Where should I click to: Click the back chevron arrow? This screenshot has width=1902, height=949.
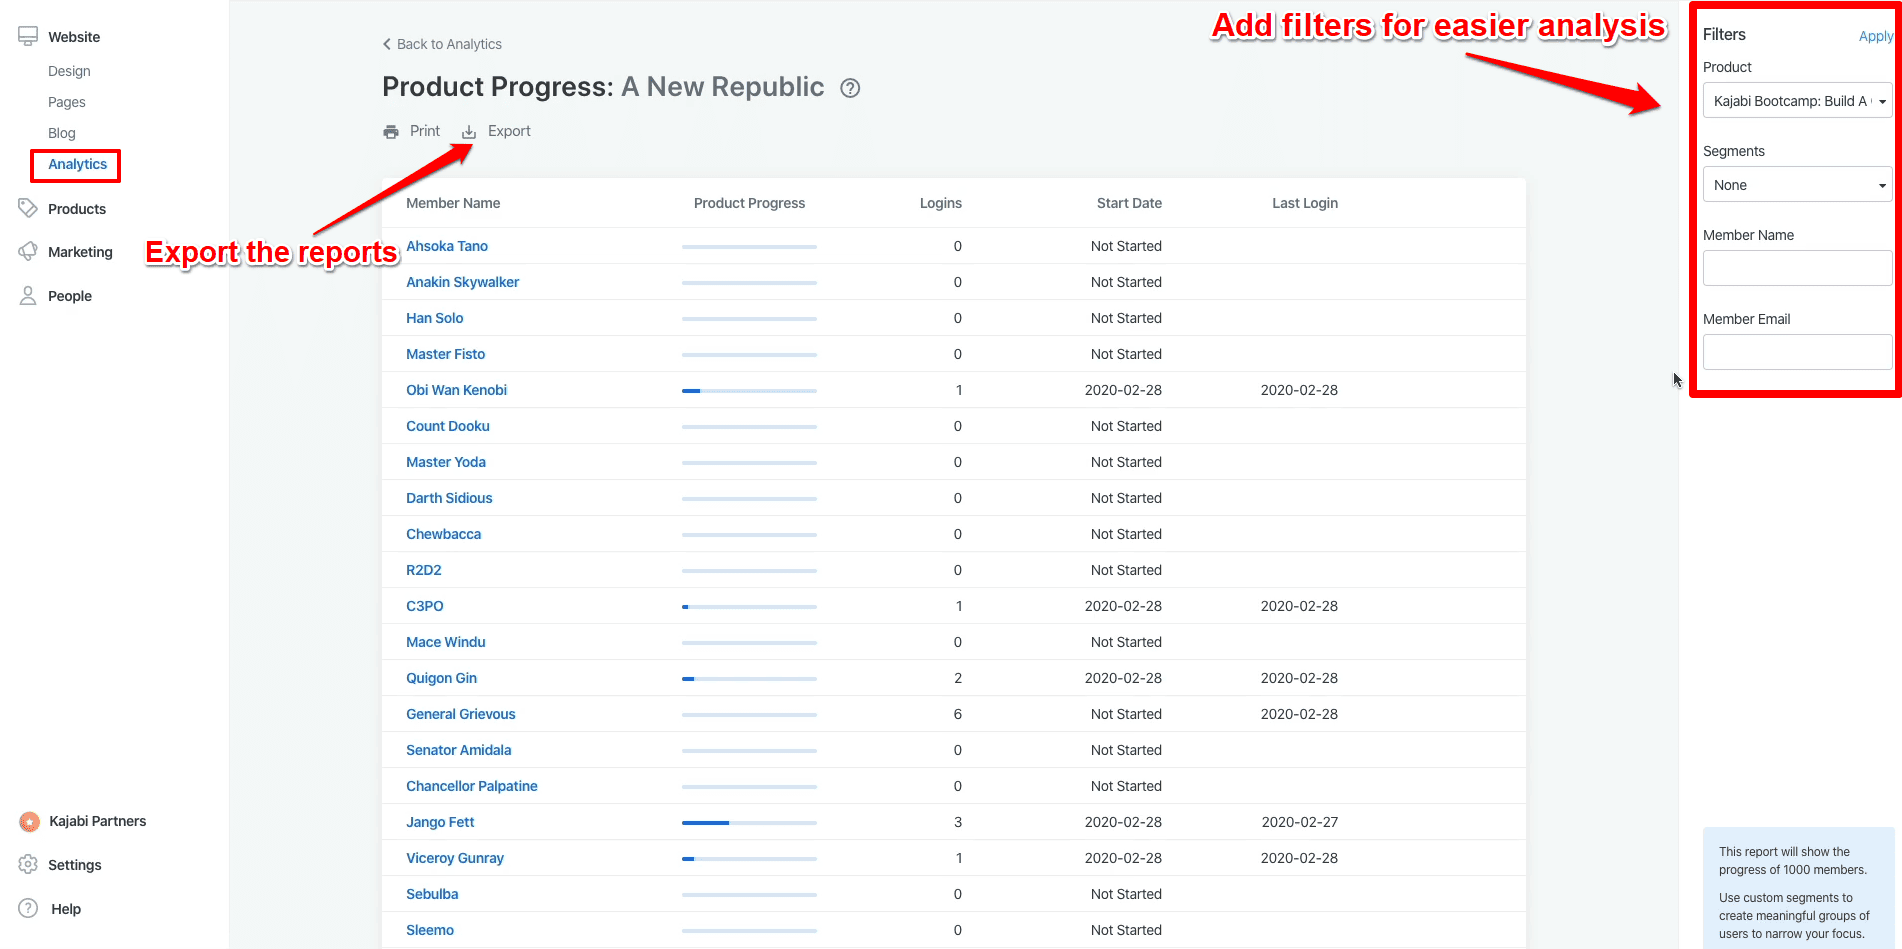(x=387, y=44)
